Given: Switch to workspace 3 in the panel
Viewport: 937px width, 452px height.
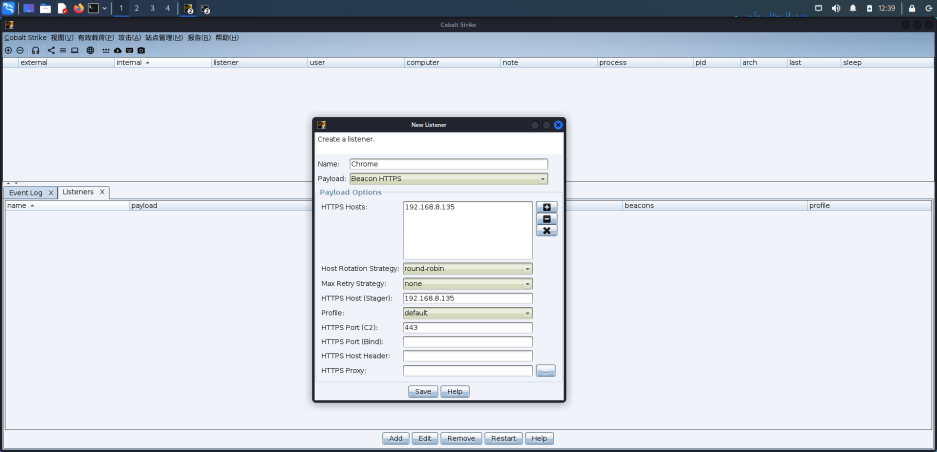Looking at the screenshot, I should tap(152, 8).
